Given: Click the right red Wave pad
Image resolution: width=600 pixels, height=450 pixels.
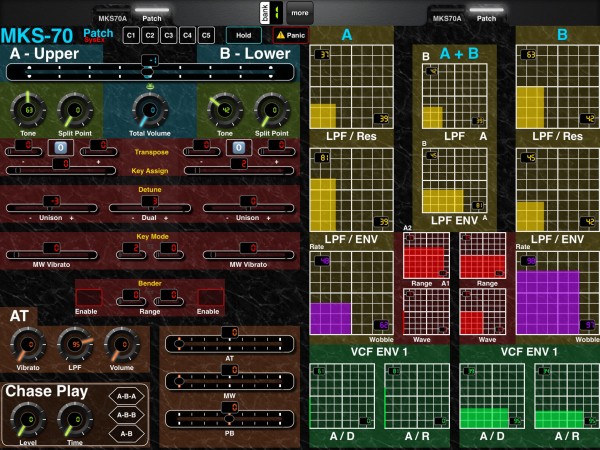Looking at the screenshot, I should point(483,311).
